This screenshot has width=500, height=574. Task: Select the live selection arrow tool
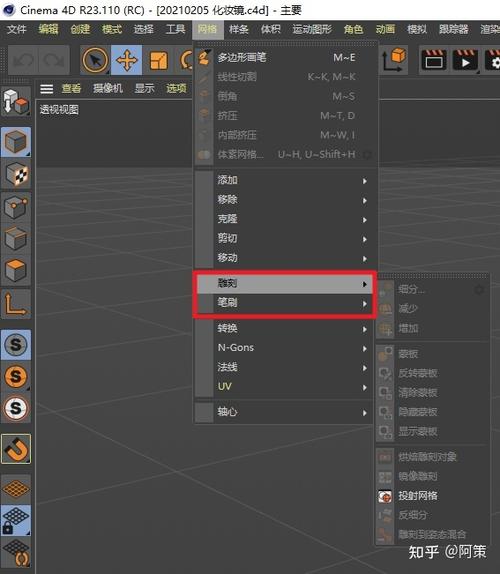[x=95, y=60]
